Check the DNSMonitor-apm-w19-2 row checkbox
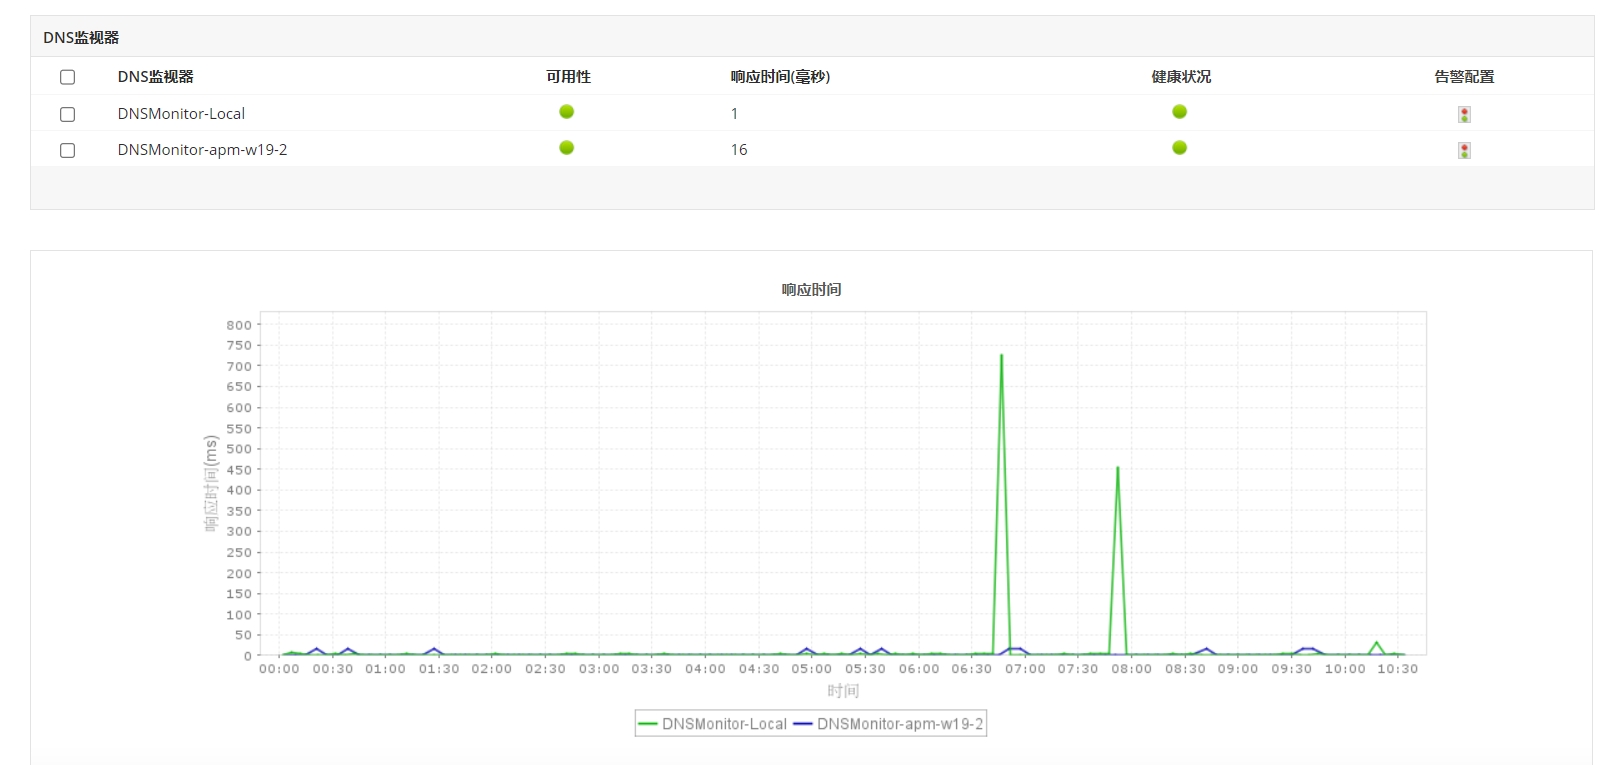This screenshot has width=1606, height=765. 68,150
